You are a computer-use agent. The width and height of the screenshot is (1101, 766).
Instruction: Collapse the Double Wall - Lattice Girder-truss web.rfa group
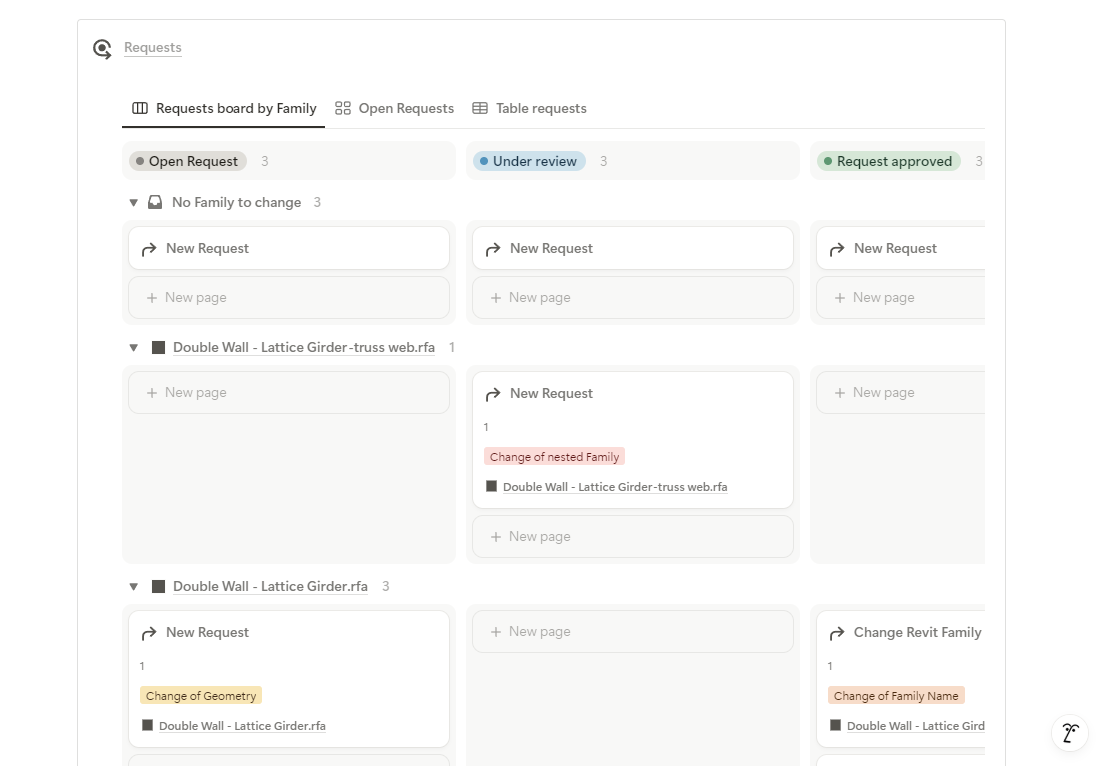tap(134, 347)
